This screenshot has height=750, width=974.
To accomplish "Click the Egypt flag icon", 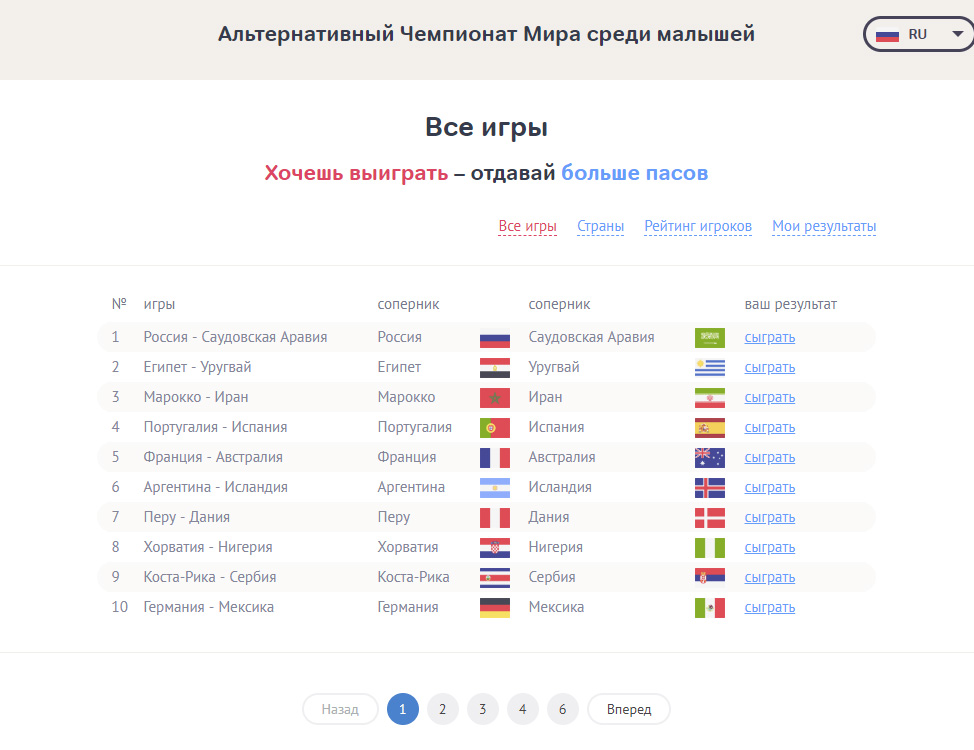I will 494,368.
